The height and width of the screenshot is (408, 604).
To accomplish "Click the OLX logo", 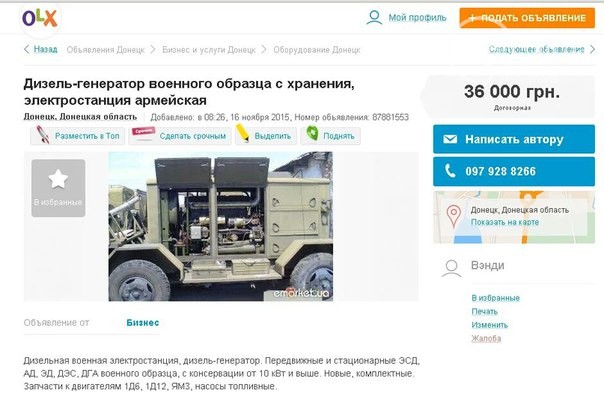I will click(x=40, y=18).
